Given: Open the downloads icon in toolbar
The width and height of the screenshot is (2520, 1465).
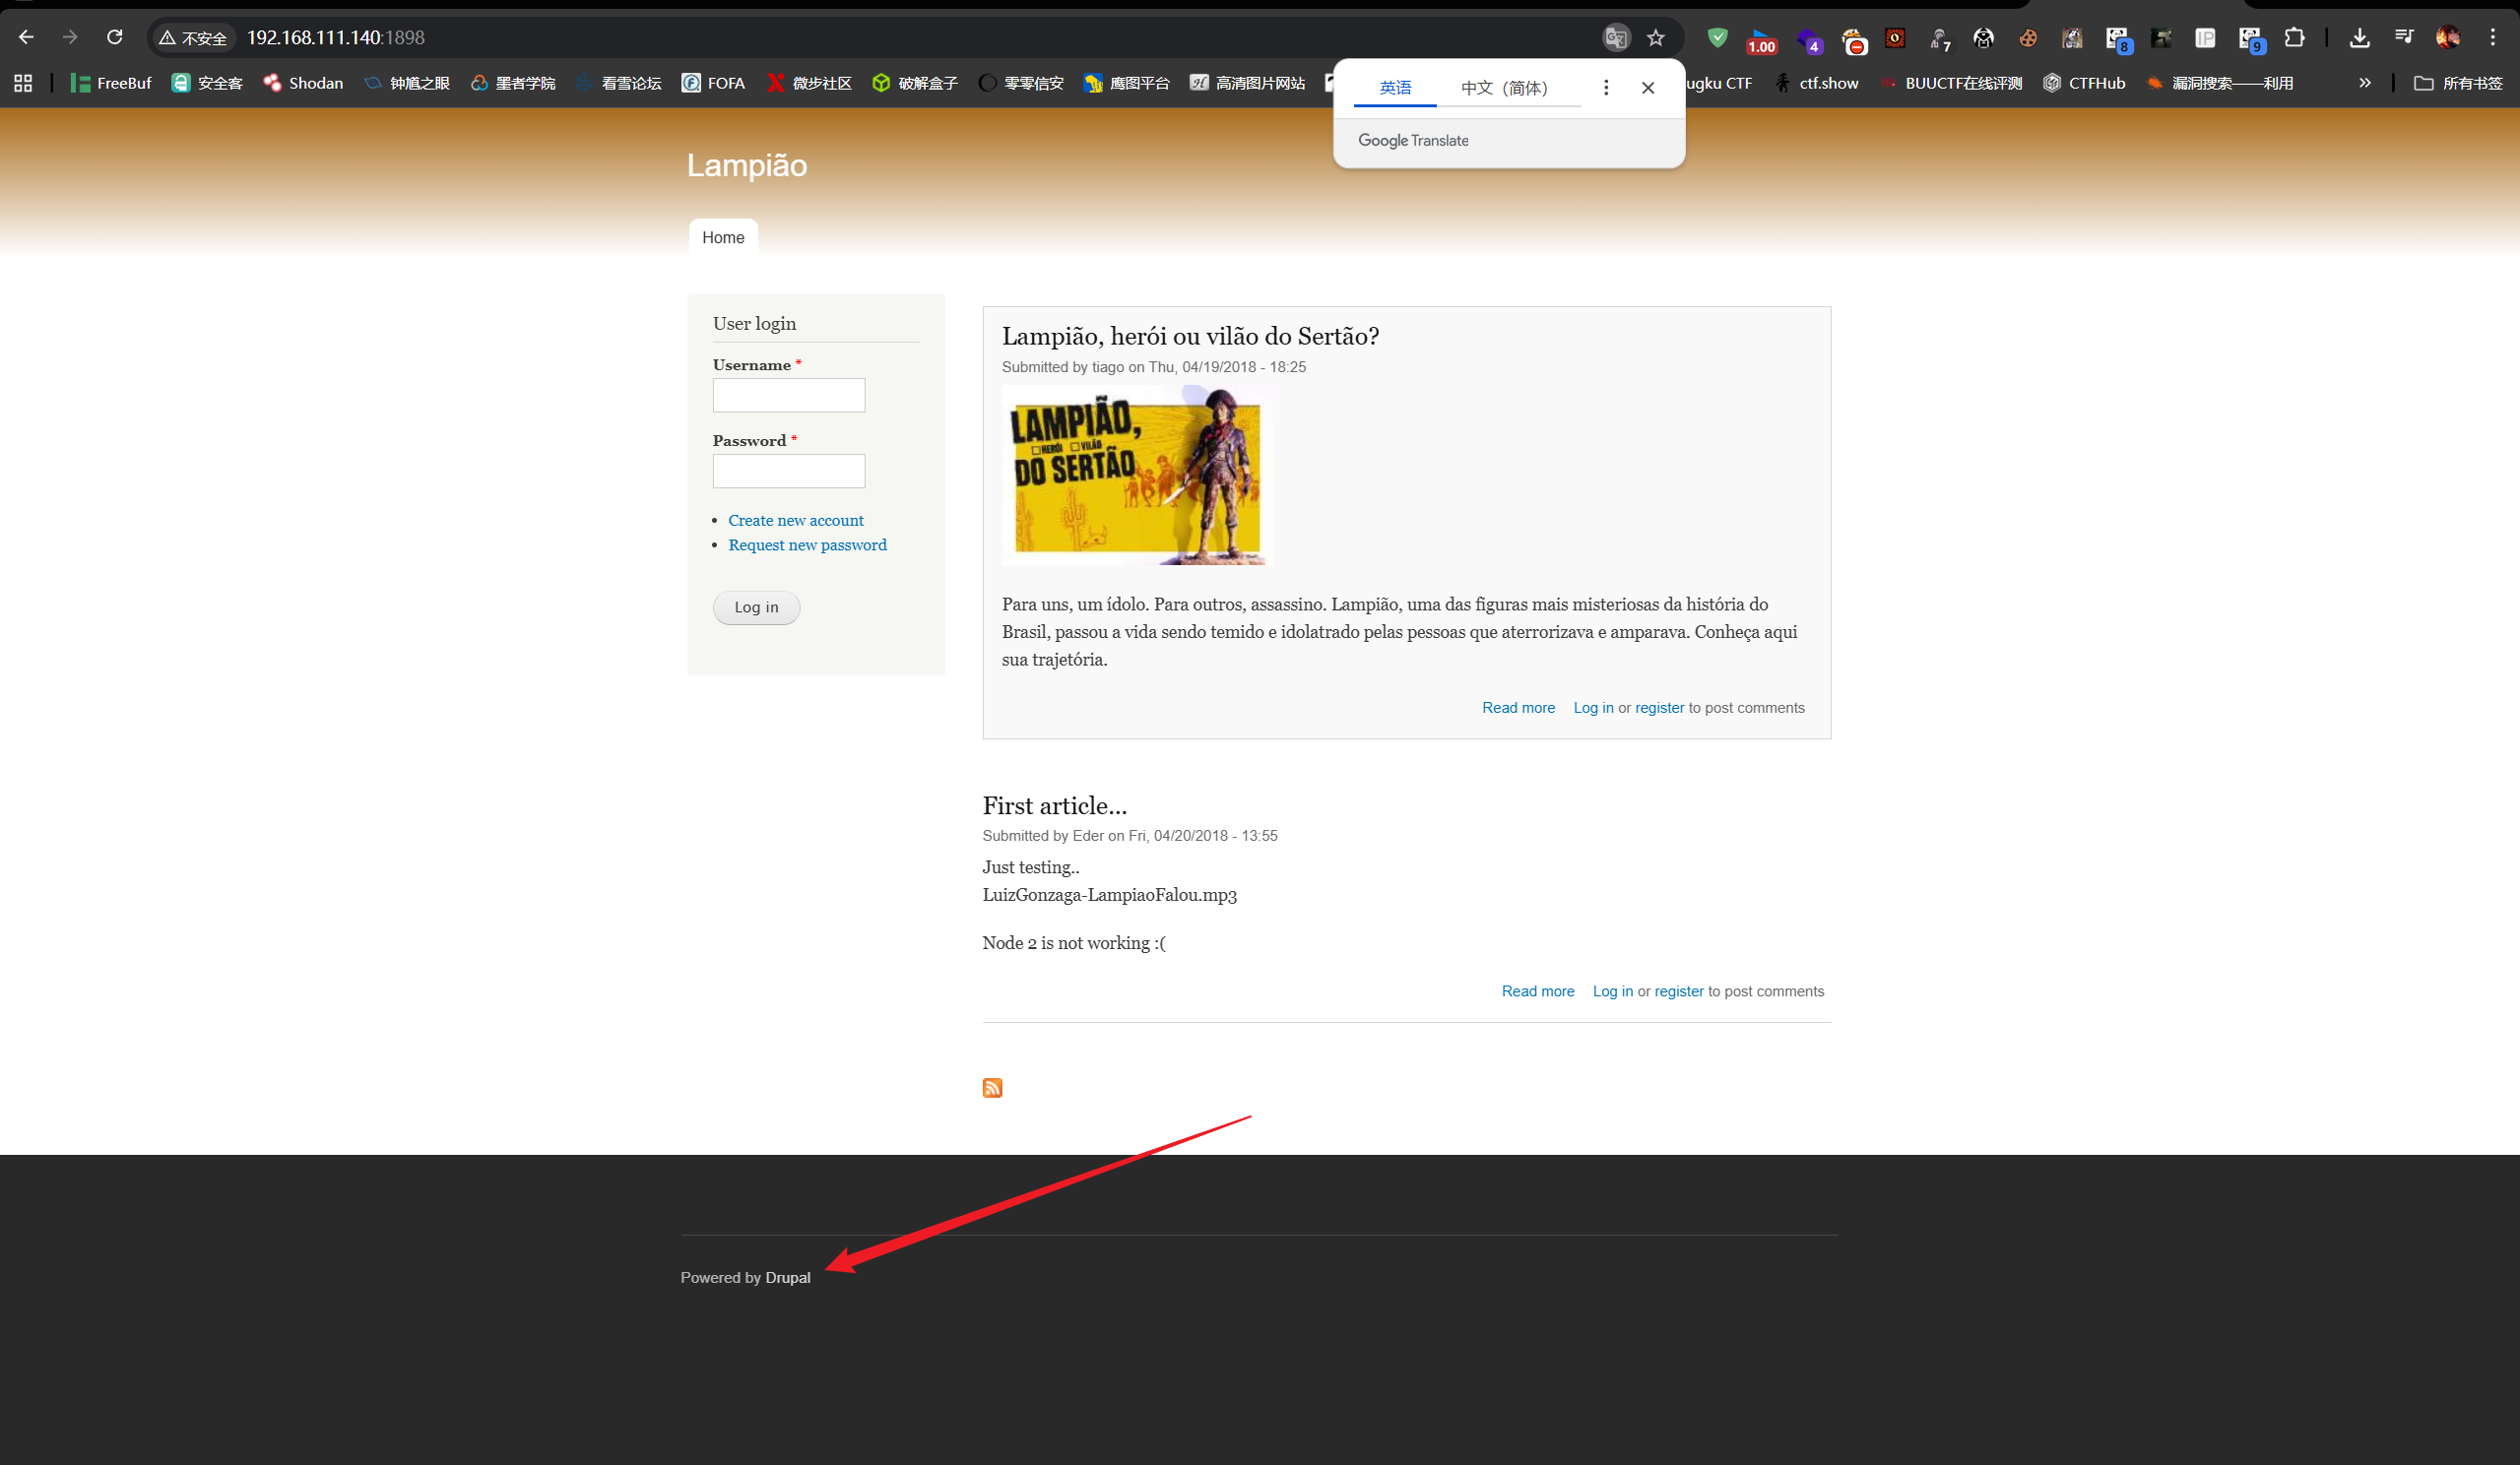Looking at the screenshot, I should [2359, 38].
